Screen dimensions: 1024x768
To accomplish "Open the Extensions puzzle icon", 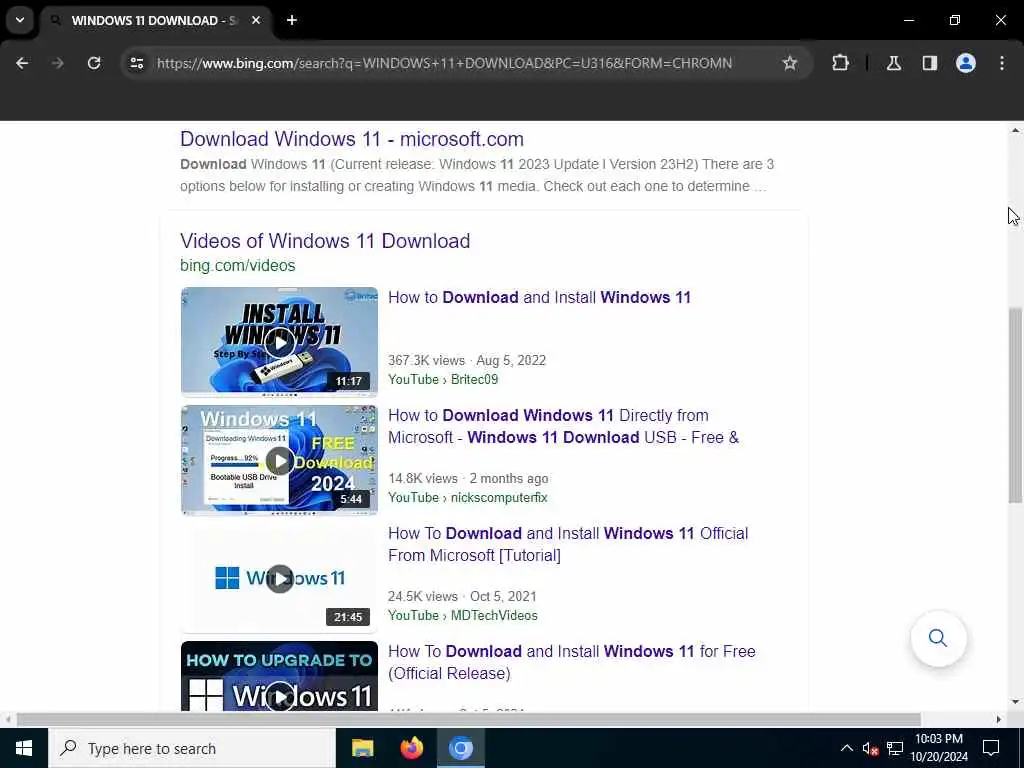I will 840,63.
